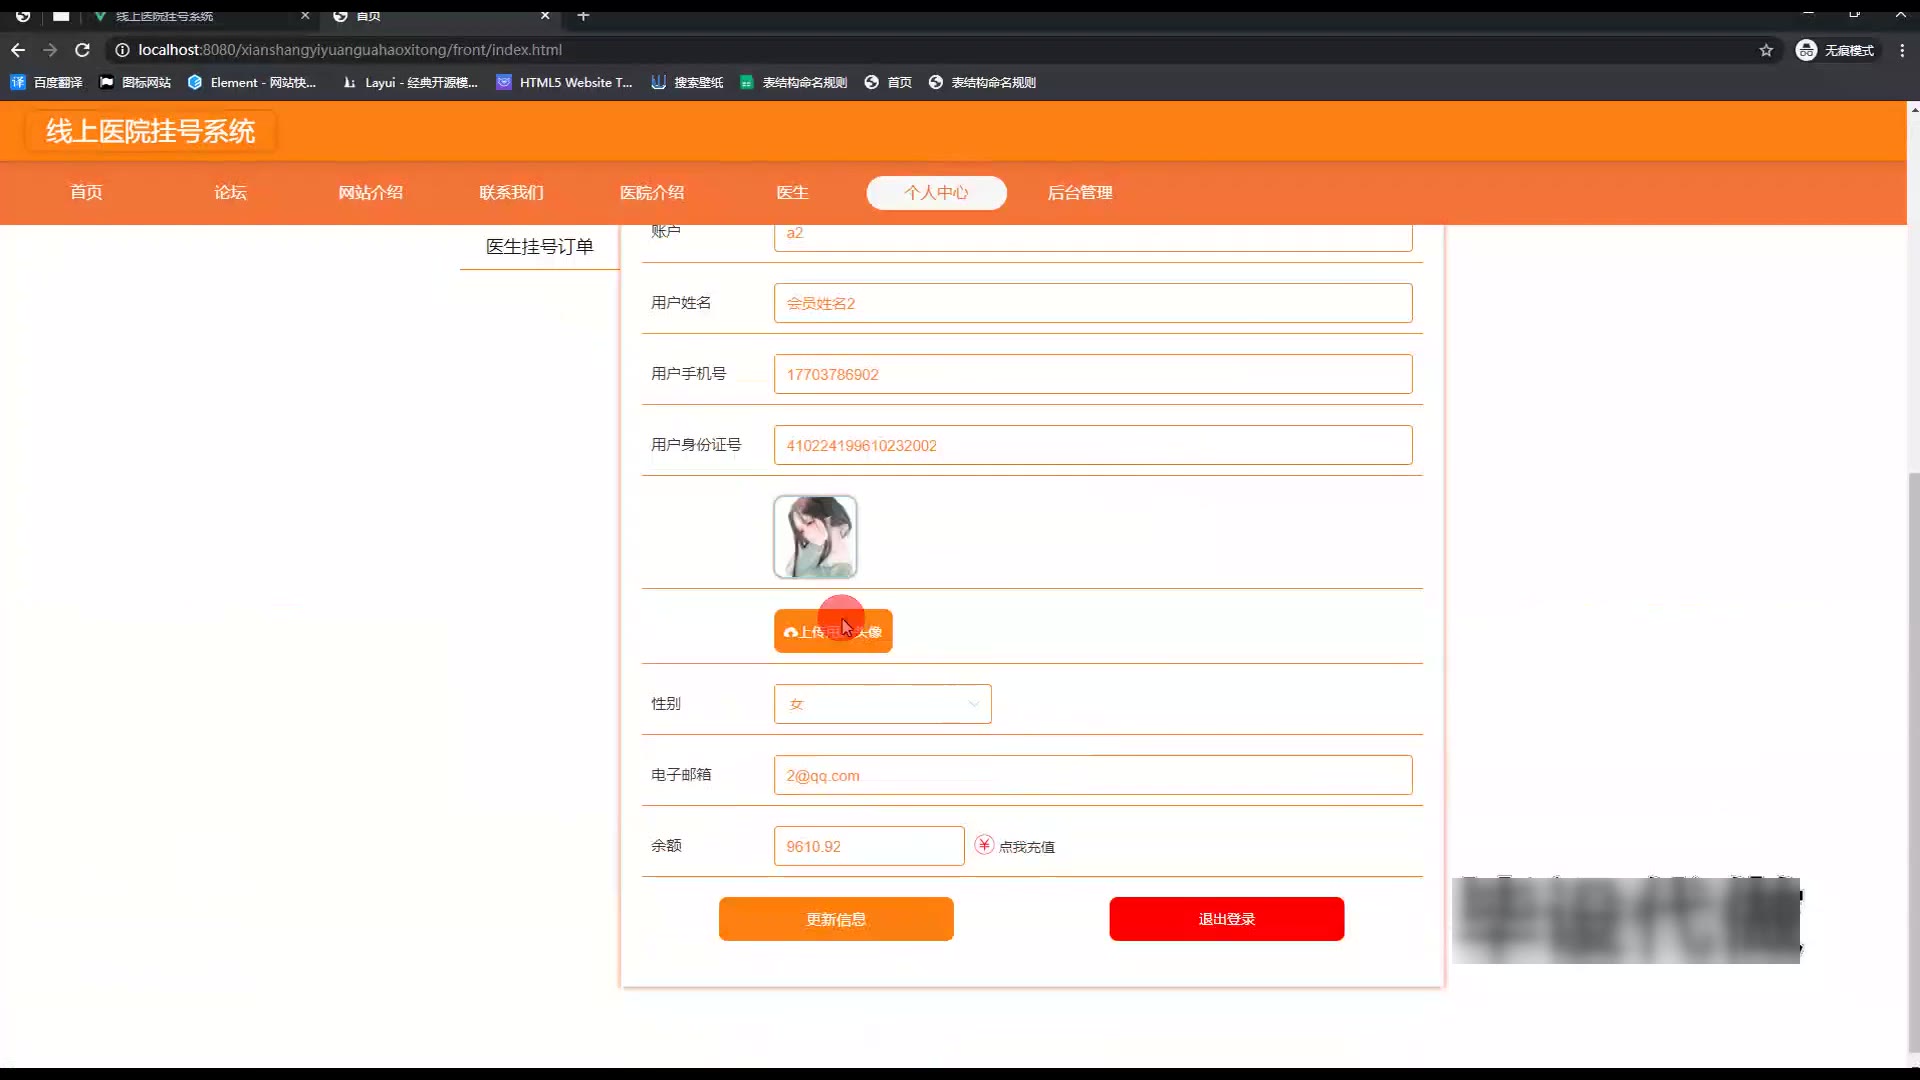
Task: Click the 更新信息 button
Action: coord(836,919)
